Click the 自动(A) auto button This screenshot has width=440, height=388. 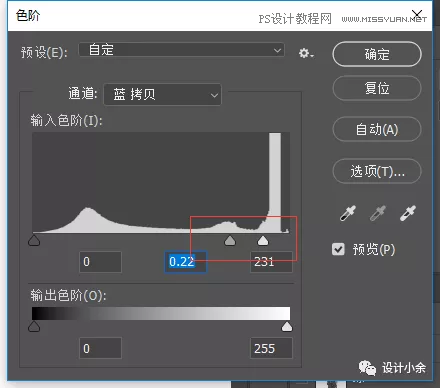pyautogui.click(x=377, y=129)
